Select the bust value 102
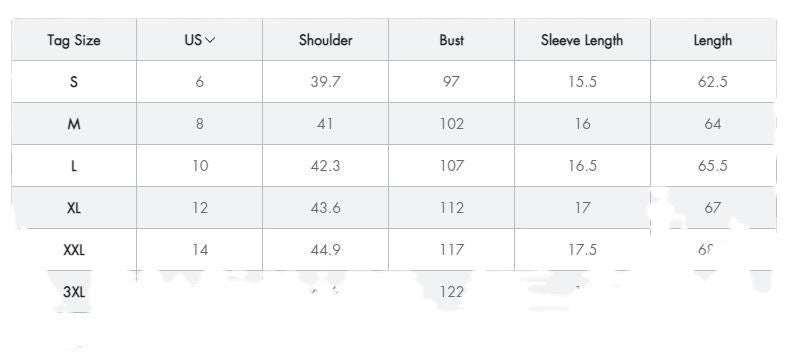This screenshot has width=787, height=362. [451, 124]
